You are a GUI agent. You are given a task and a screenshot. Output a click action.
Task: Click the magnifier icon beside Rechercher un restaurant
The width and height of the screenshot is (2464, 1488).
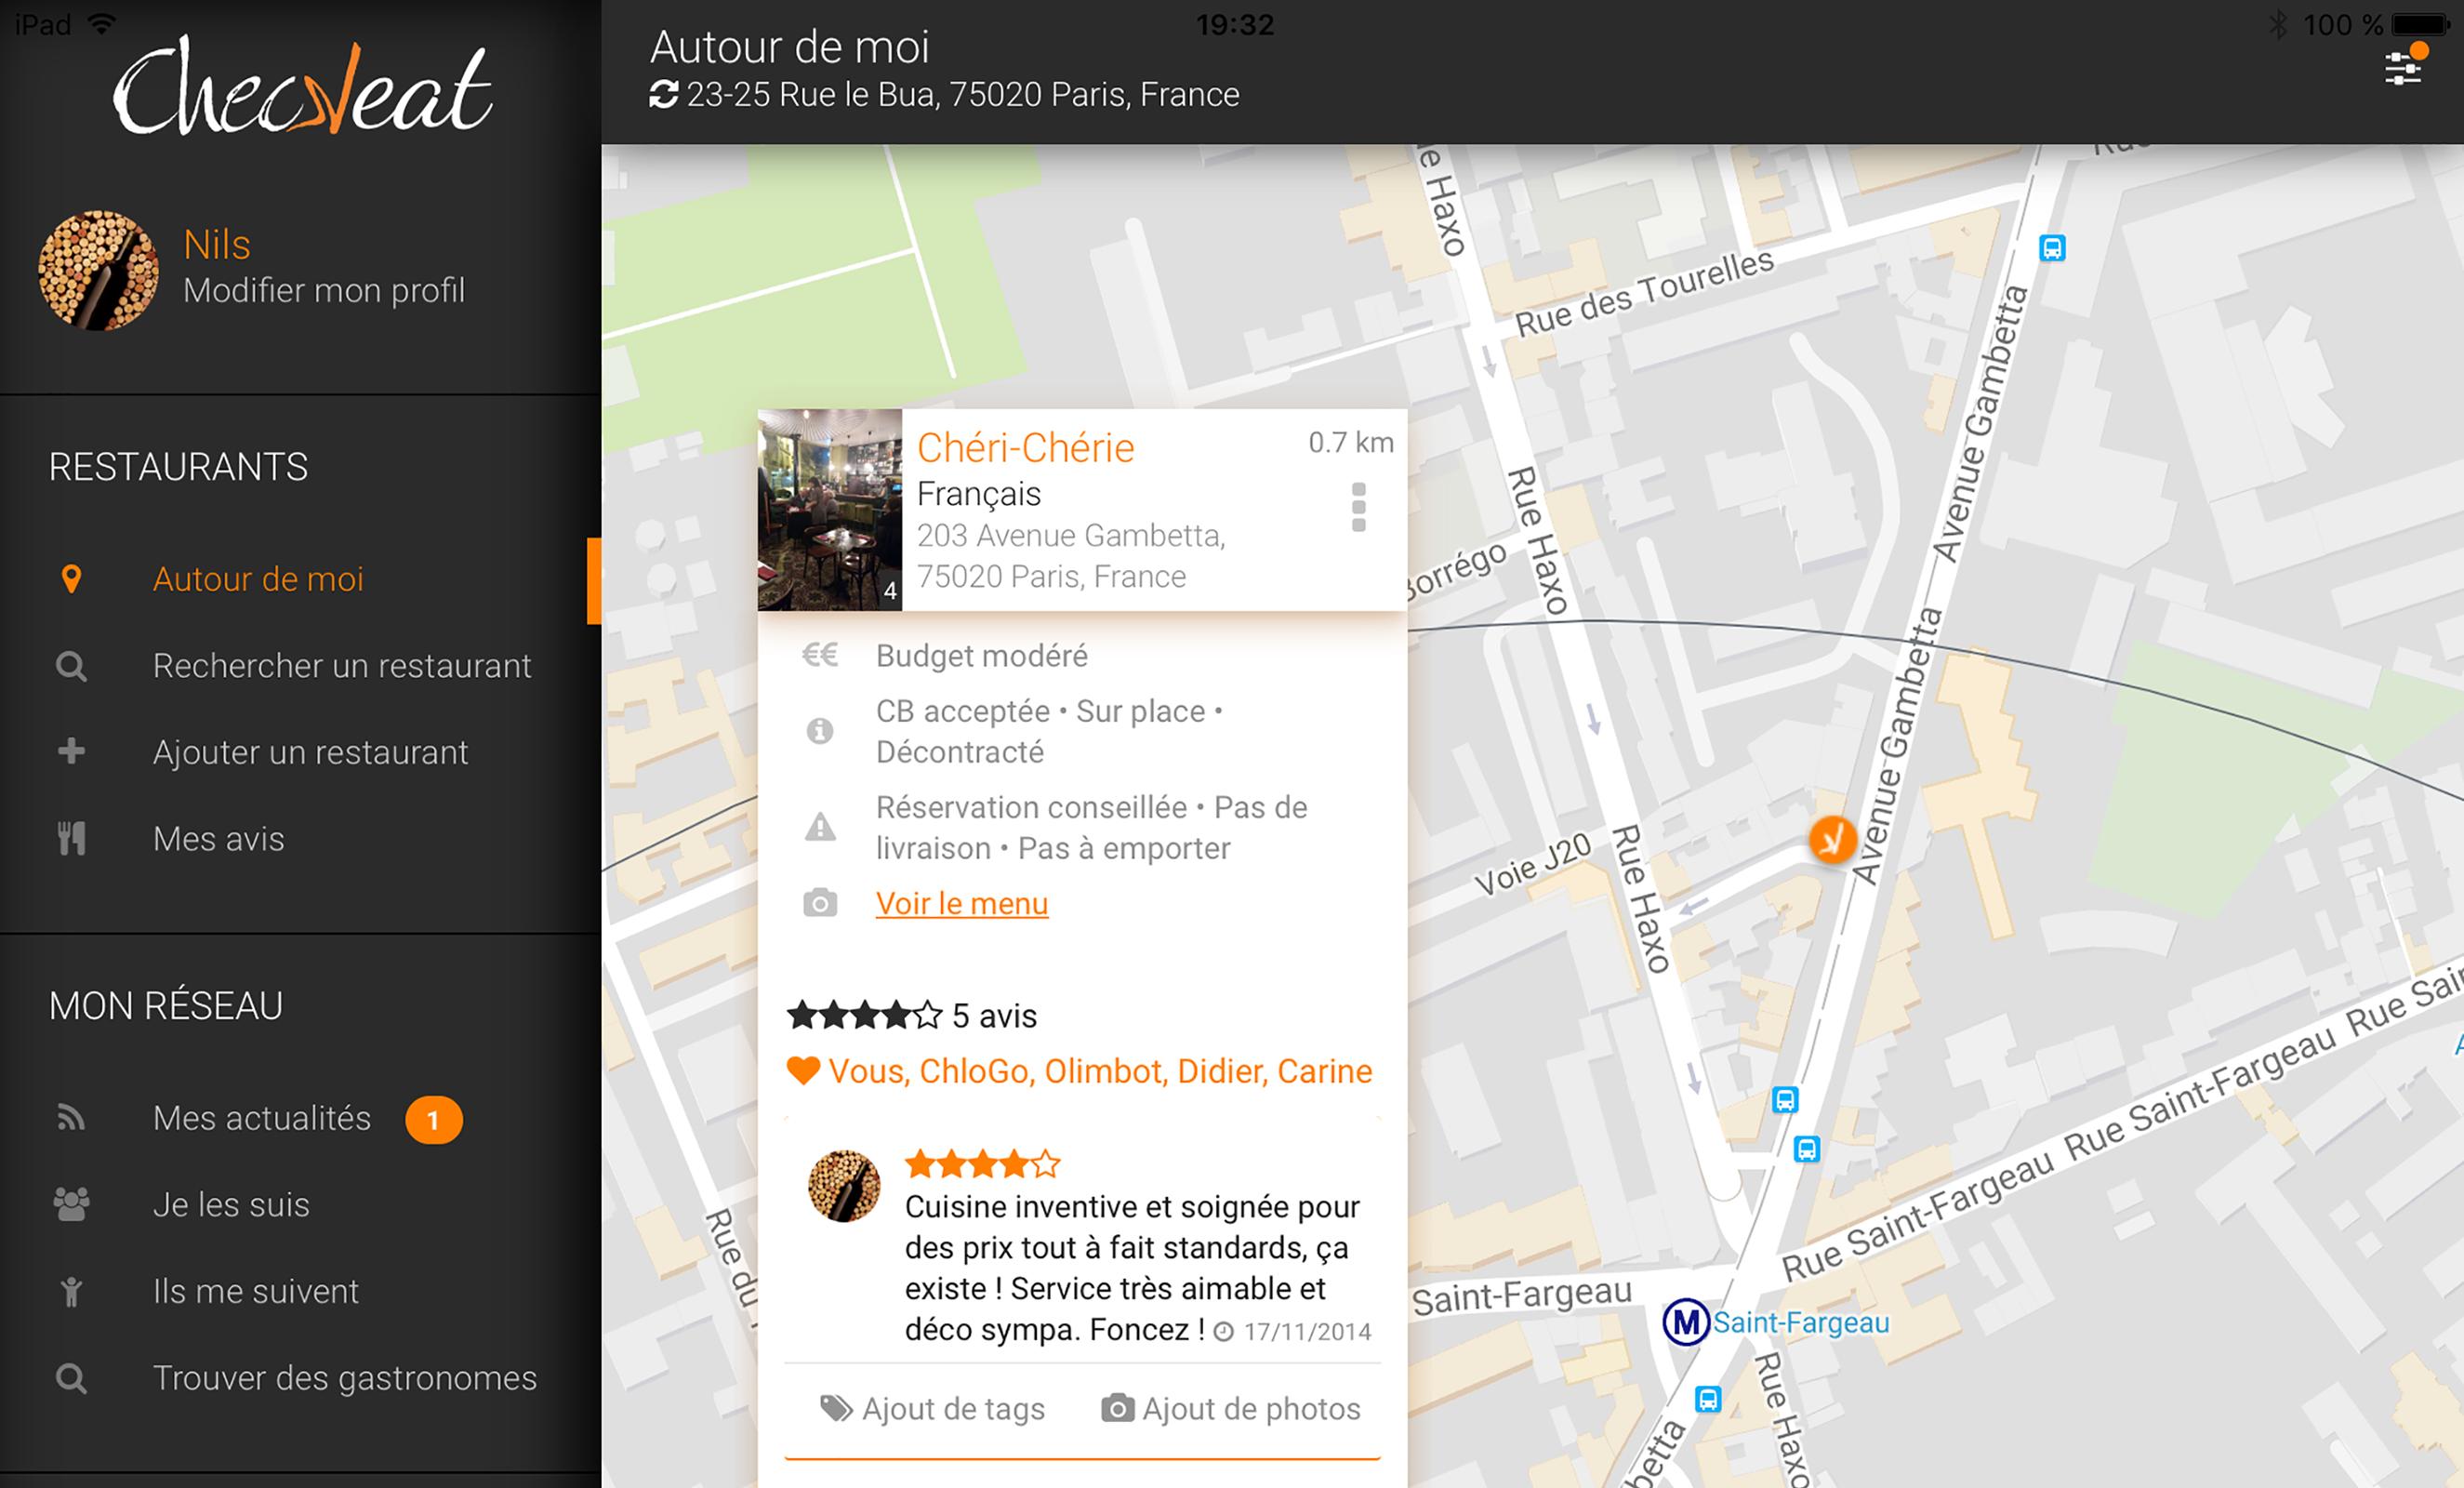[x=71, y=666]
